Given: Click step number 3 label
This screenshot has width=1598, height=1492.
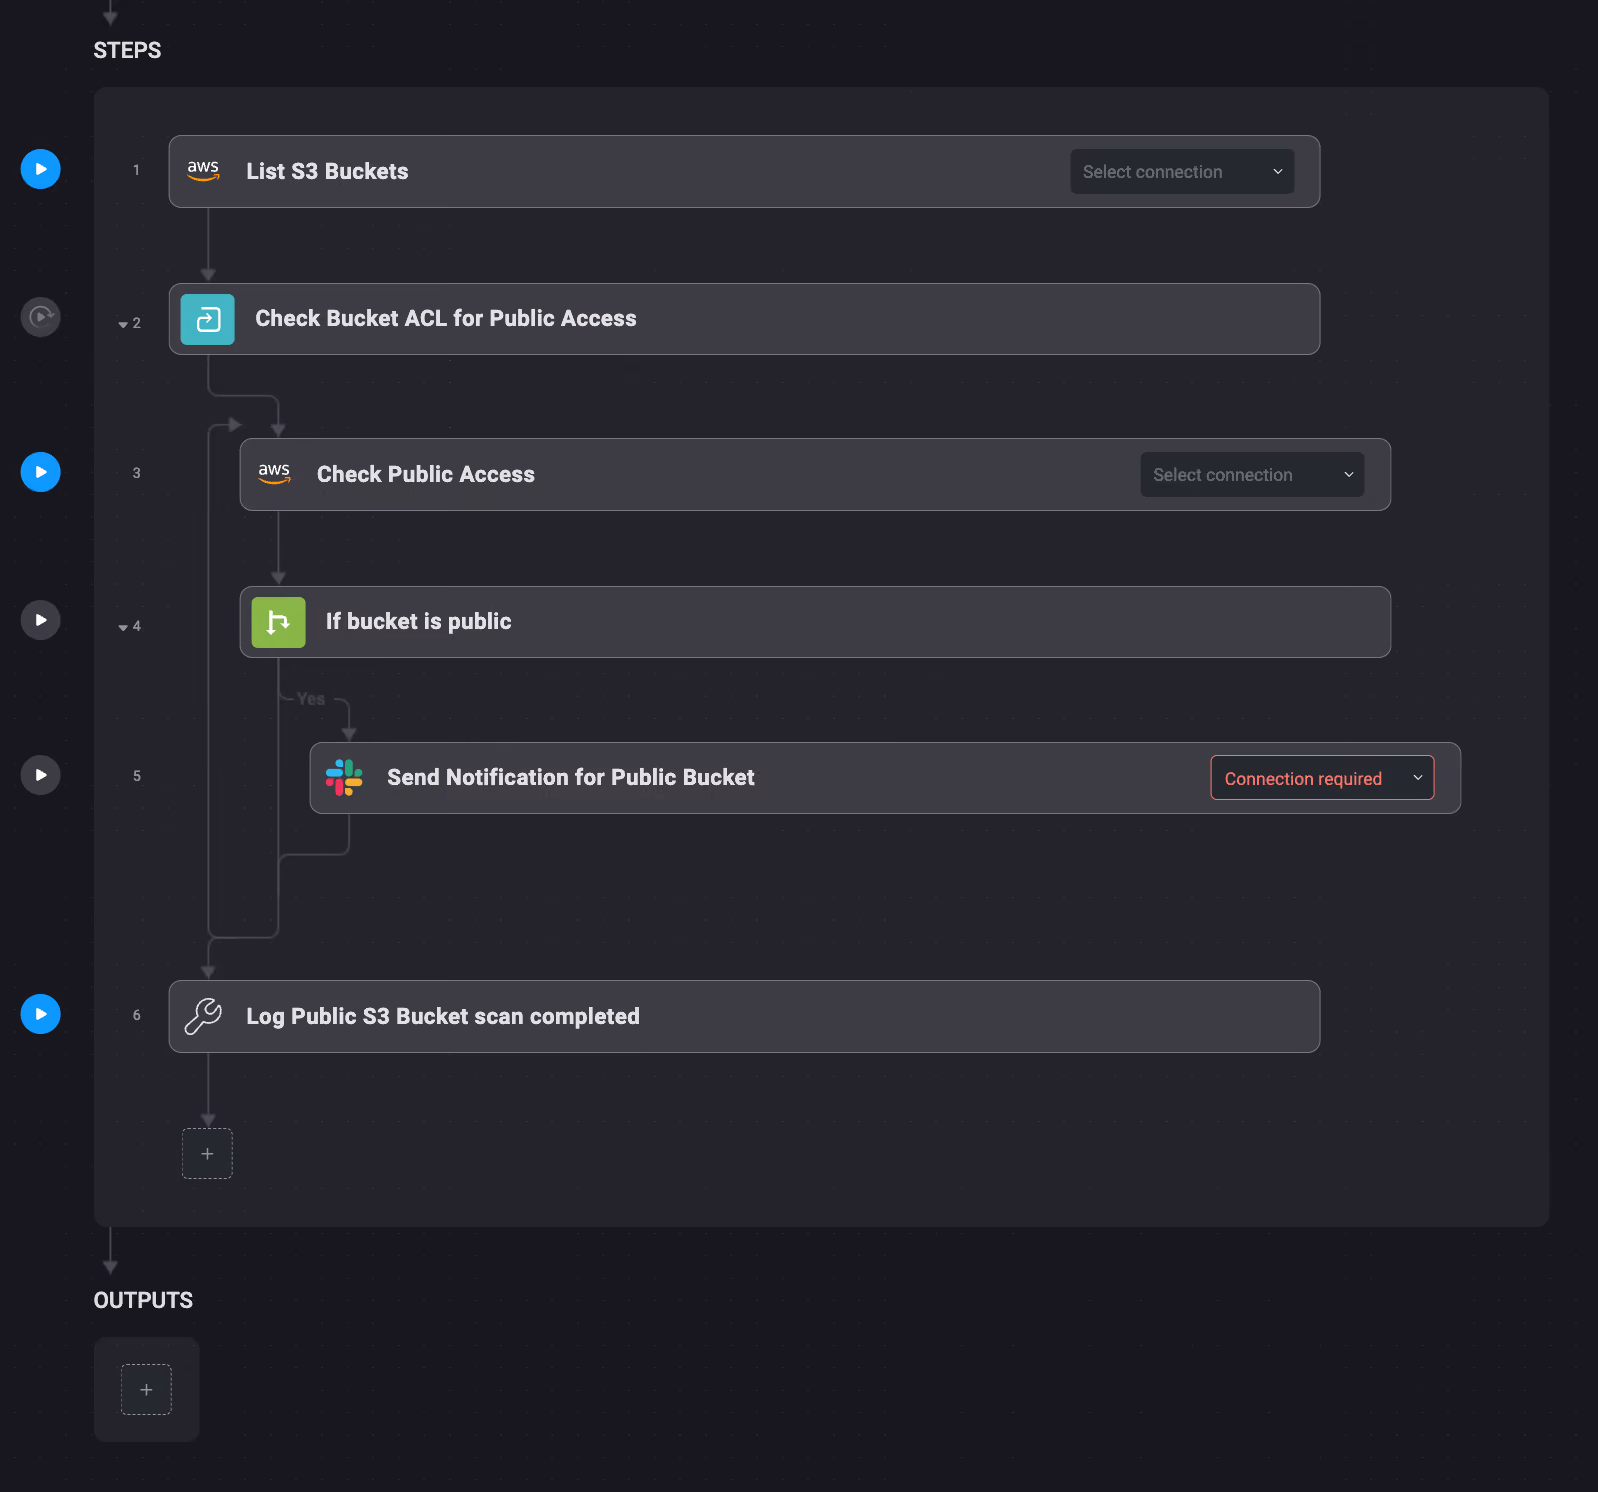Looking at the screenshot, I should pos(137,473).
